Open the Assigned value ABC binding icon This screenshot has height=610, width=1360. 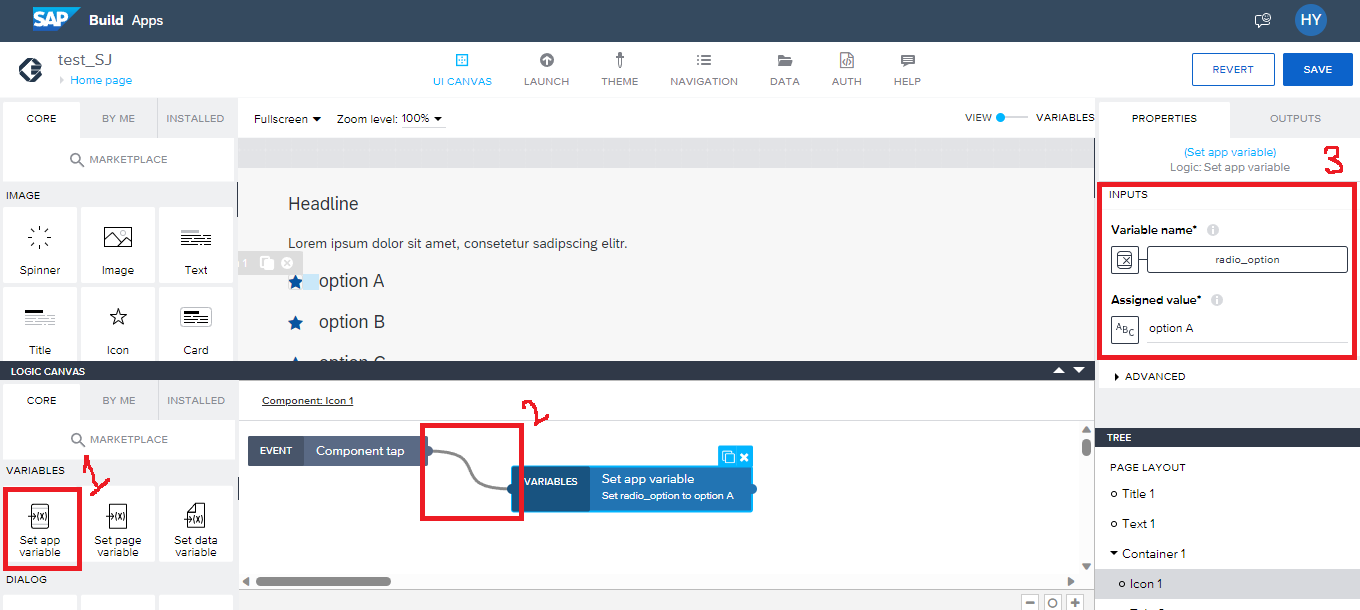click(1125, 329)
